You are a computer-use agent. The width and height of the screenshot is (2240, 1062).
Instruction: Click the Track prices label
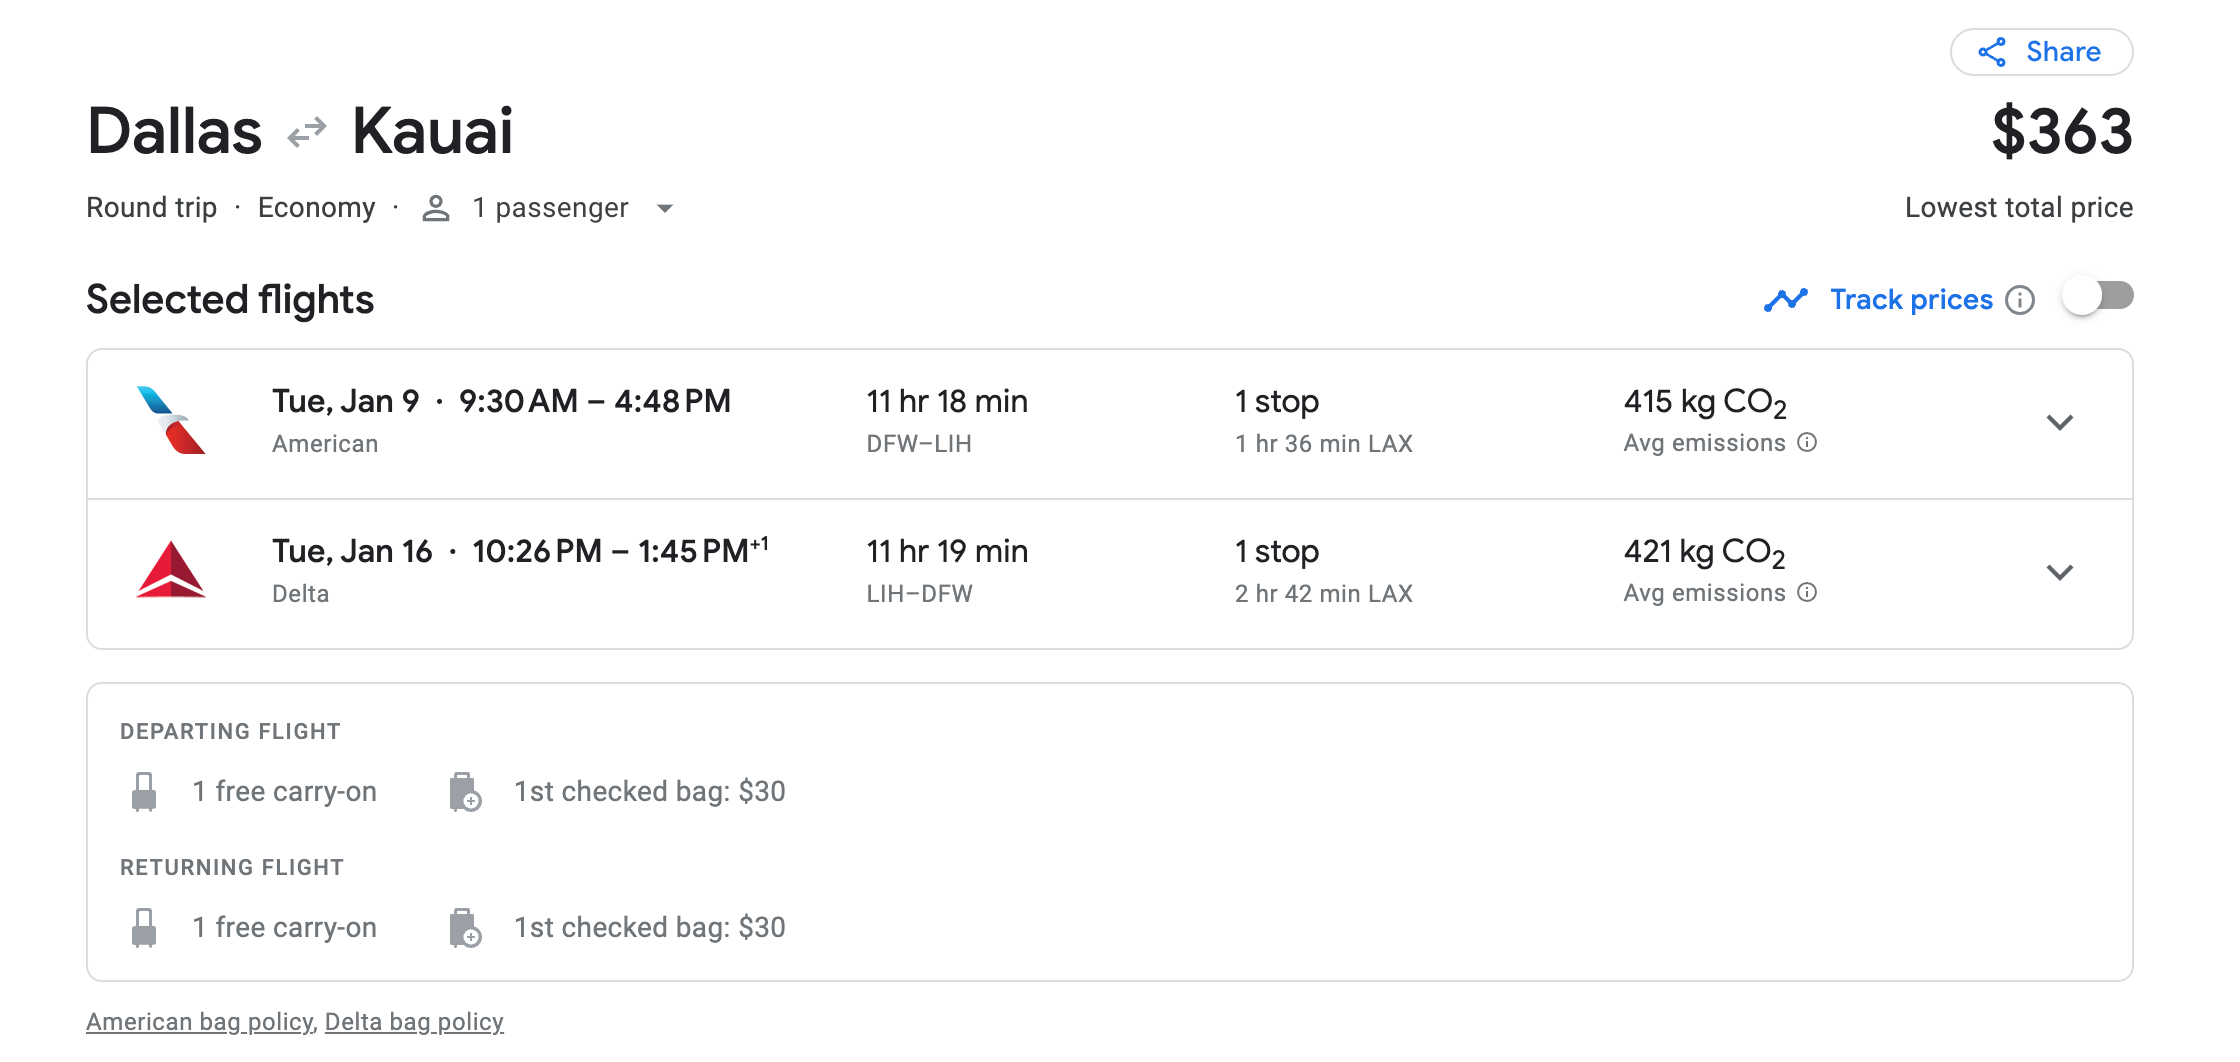click(1911, 300)
